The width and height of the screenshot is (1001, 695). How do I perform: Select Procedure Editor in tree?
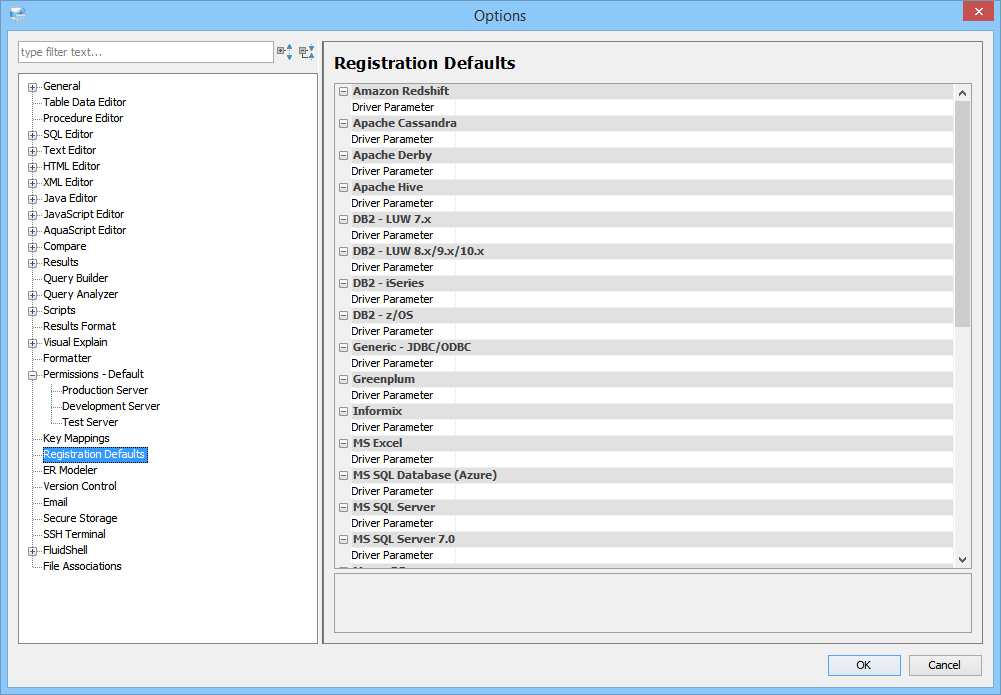point(83,118)
